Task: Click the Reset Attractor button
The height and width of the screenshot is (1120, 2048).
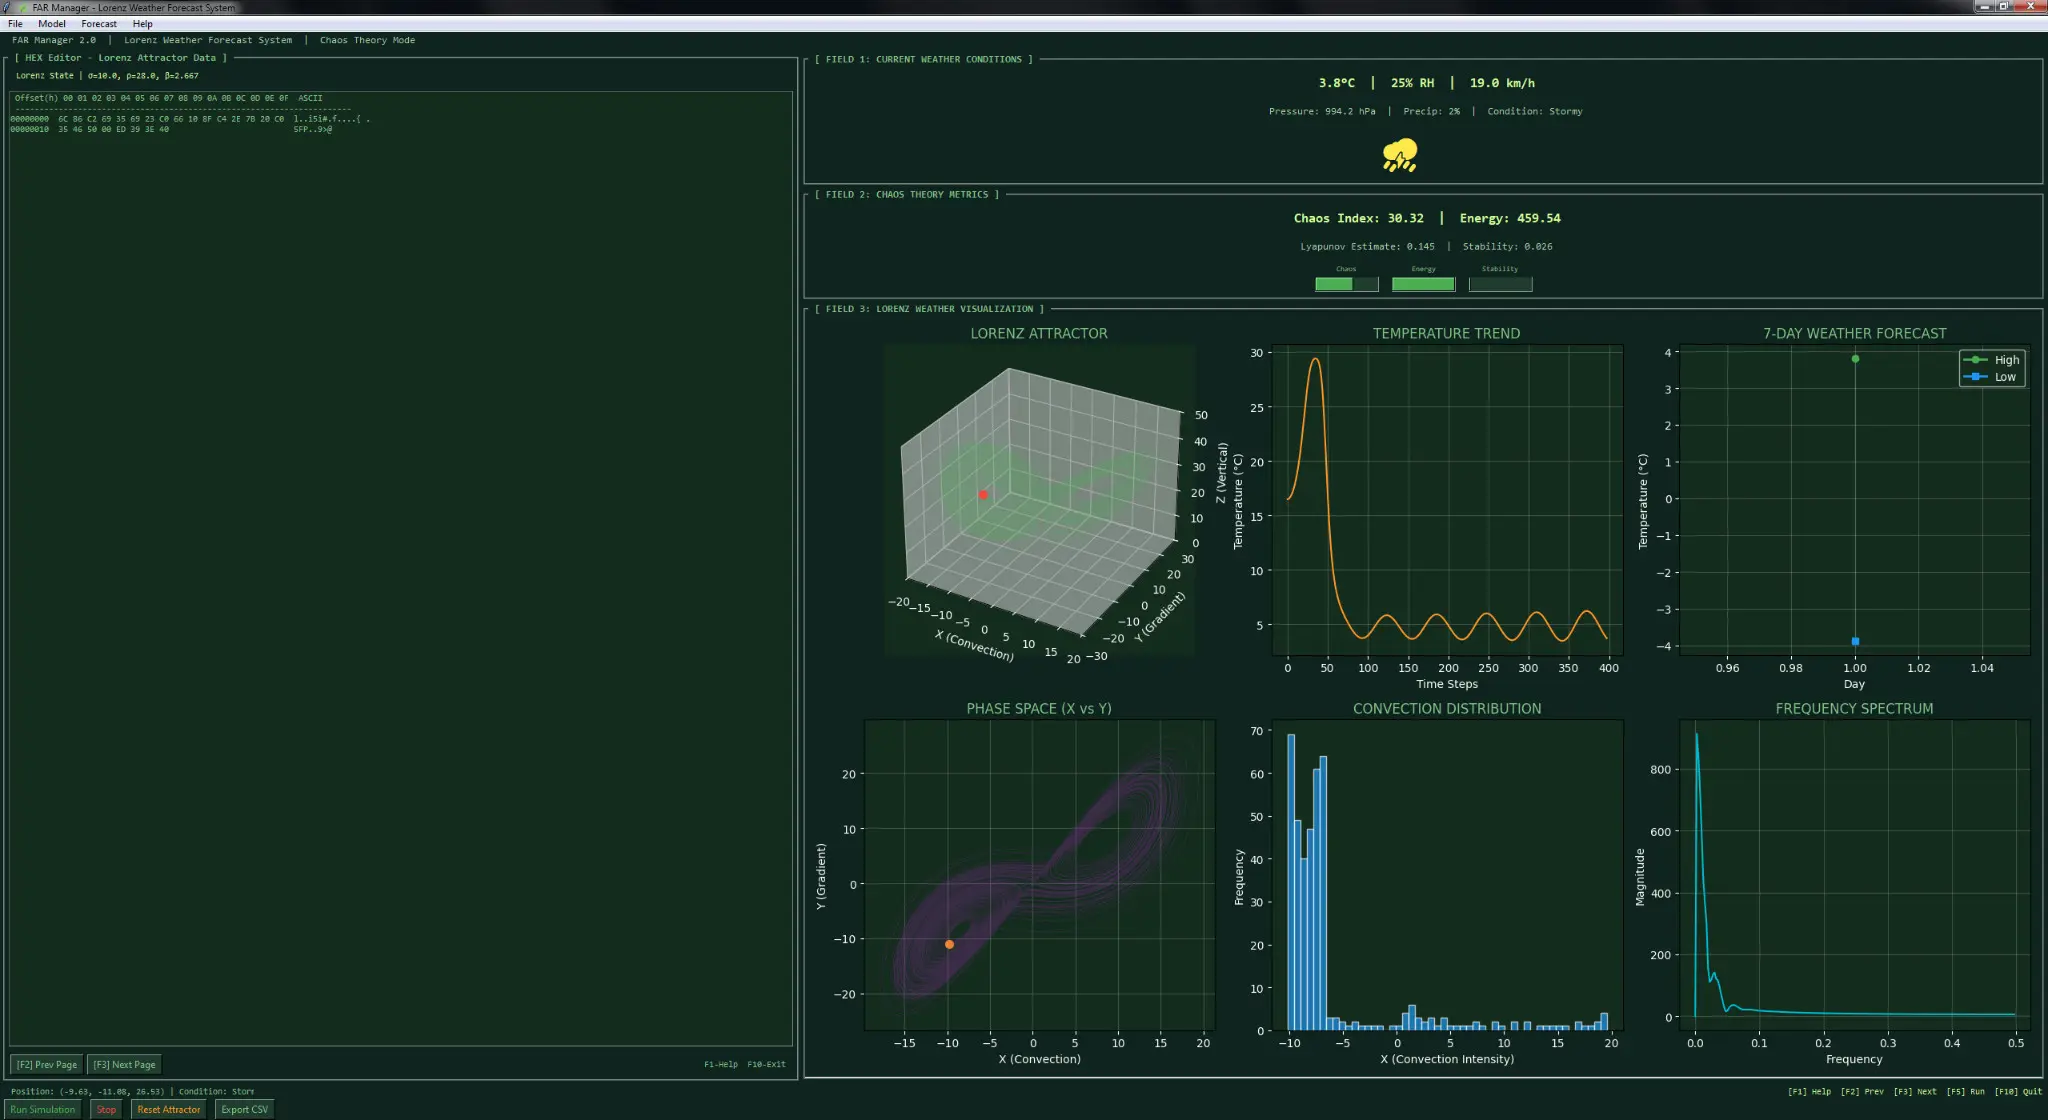Action: pos(169,1109)
